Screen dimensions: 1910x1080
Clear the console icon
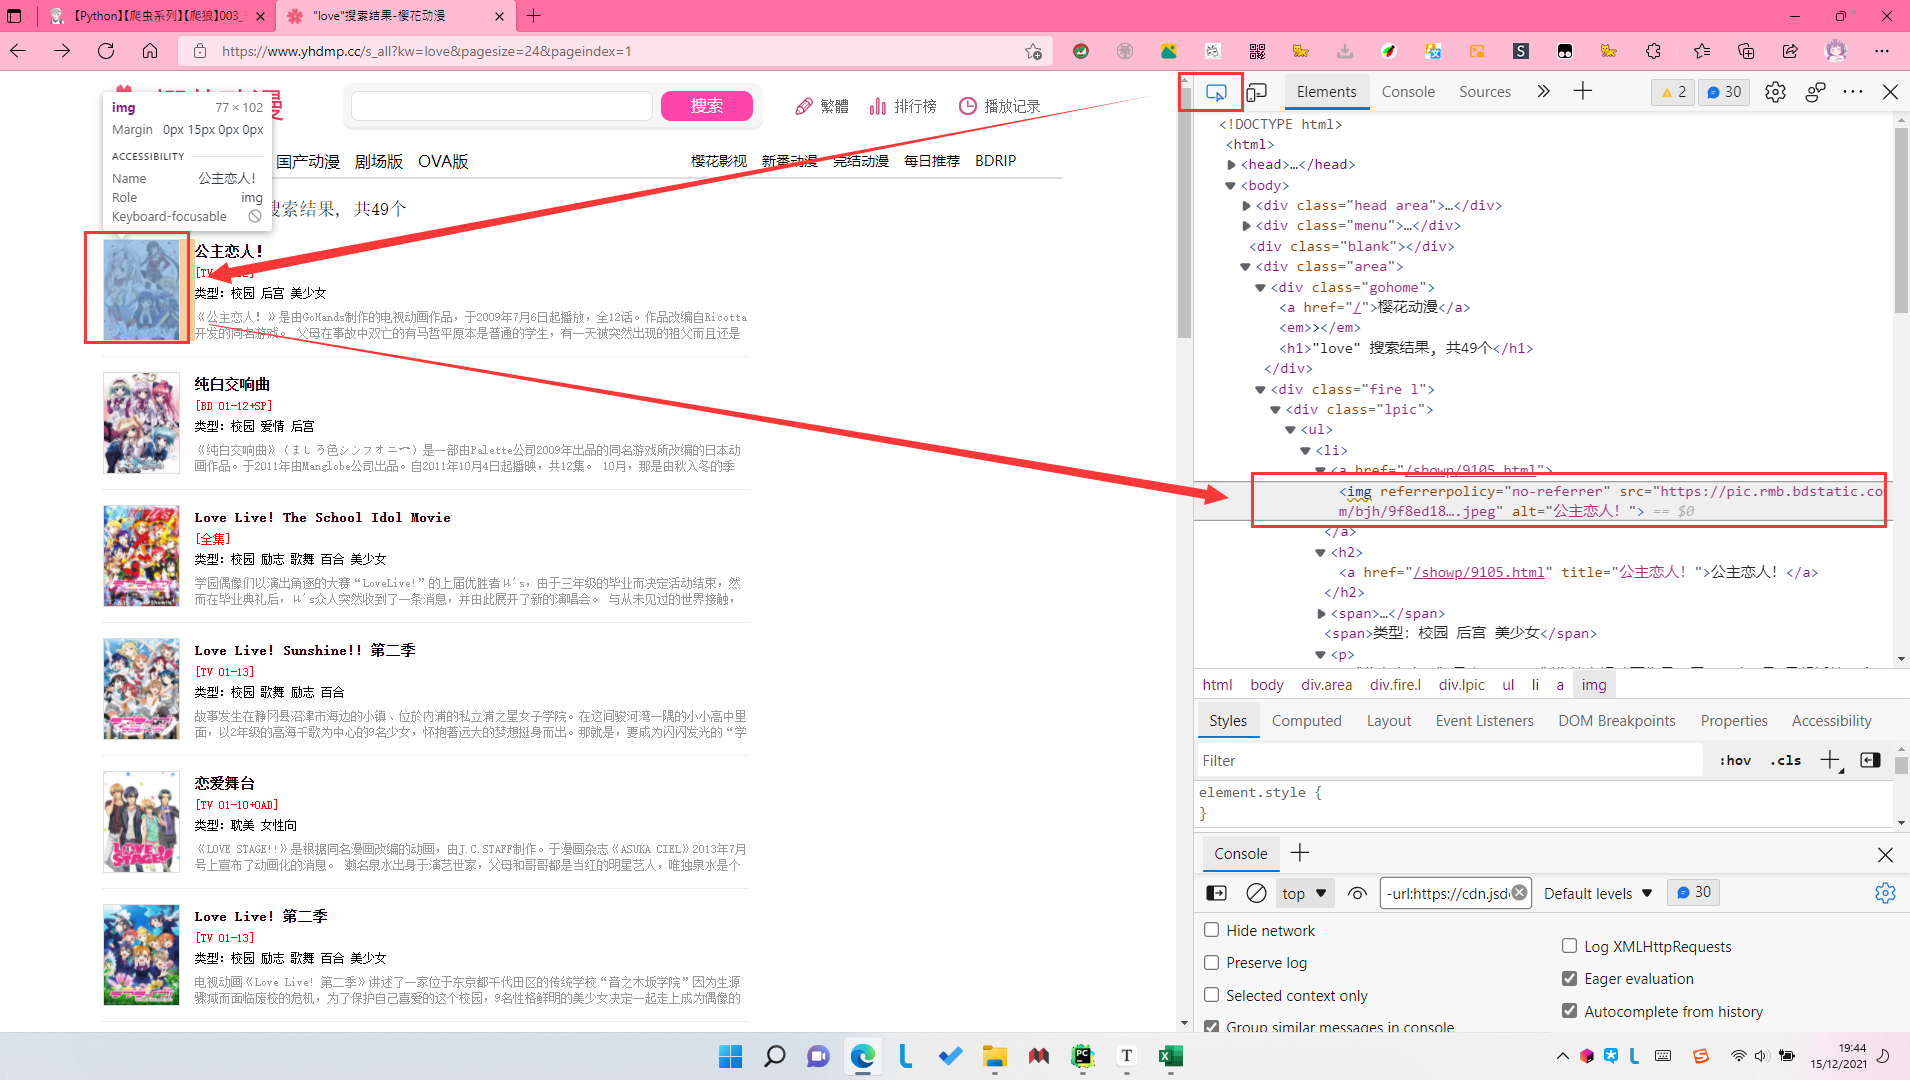pos(1257,893)
